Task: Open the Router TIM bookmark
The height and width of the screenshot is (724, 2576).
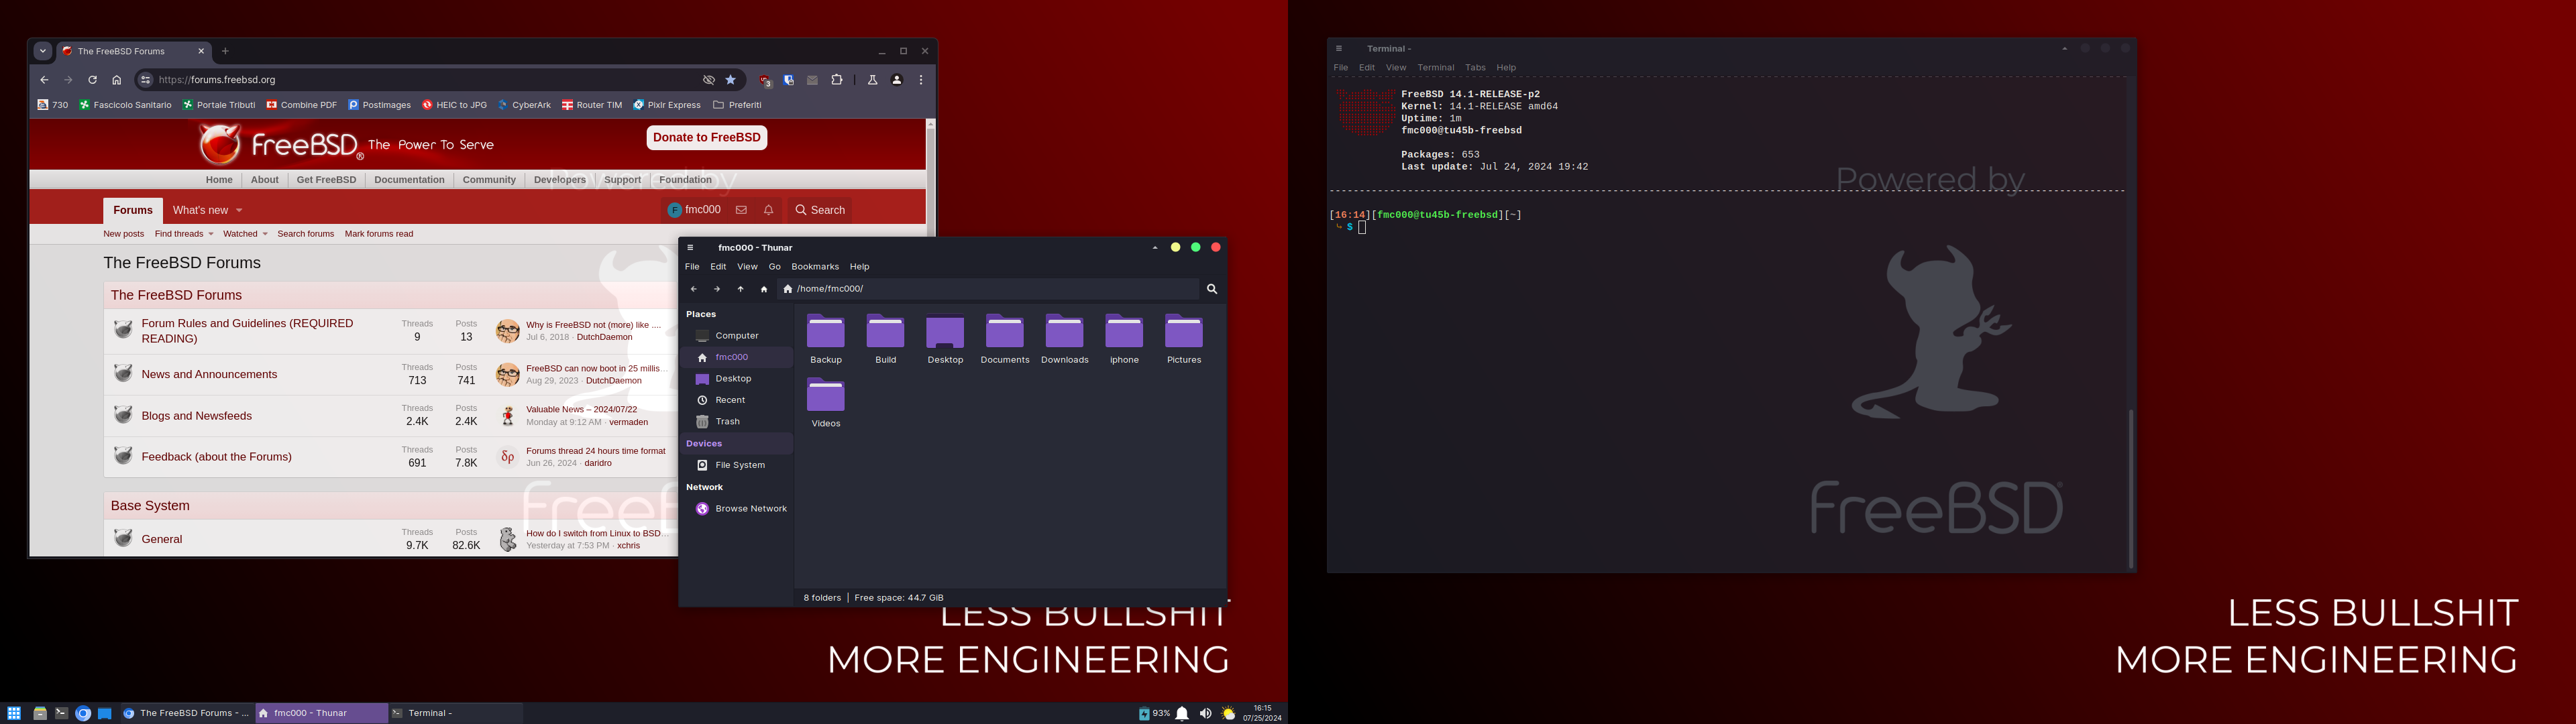Action: point(591,105)
